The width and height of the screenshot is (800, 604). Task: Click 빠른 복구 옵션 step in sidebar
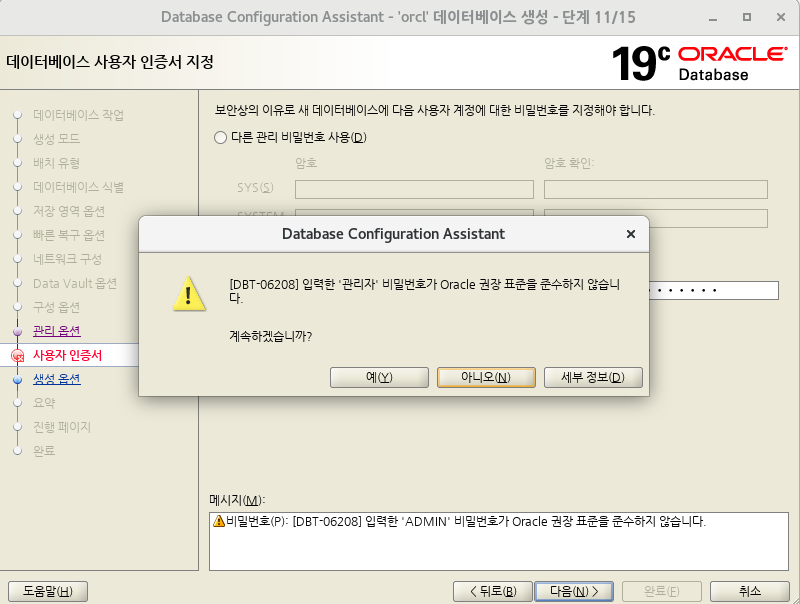point(69,235)
